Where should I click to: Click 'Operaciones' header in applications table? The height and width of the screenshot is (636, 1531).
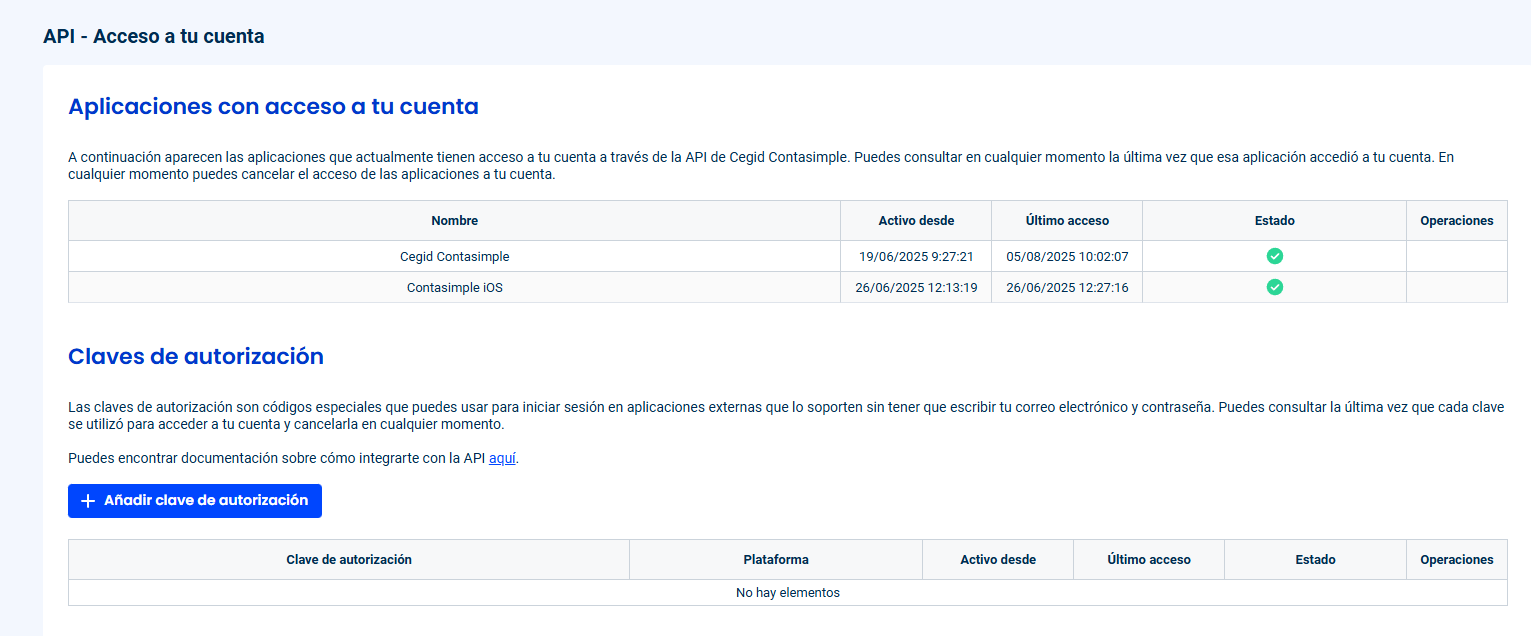pos(1457,221)
